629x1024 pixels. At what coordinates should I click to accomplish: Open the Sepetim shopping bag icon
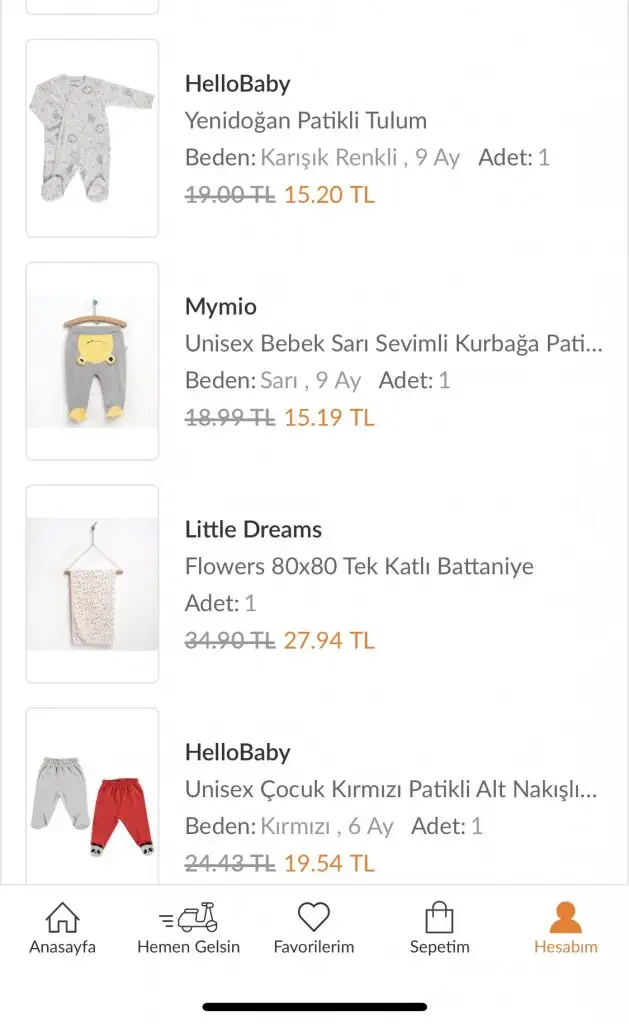(x=439, y=917)
